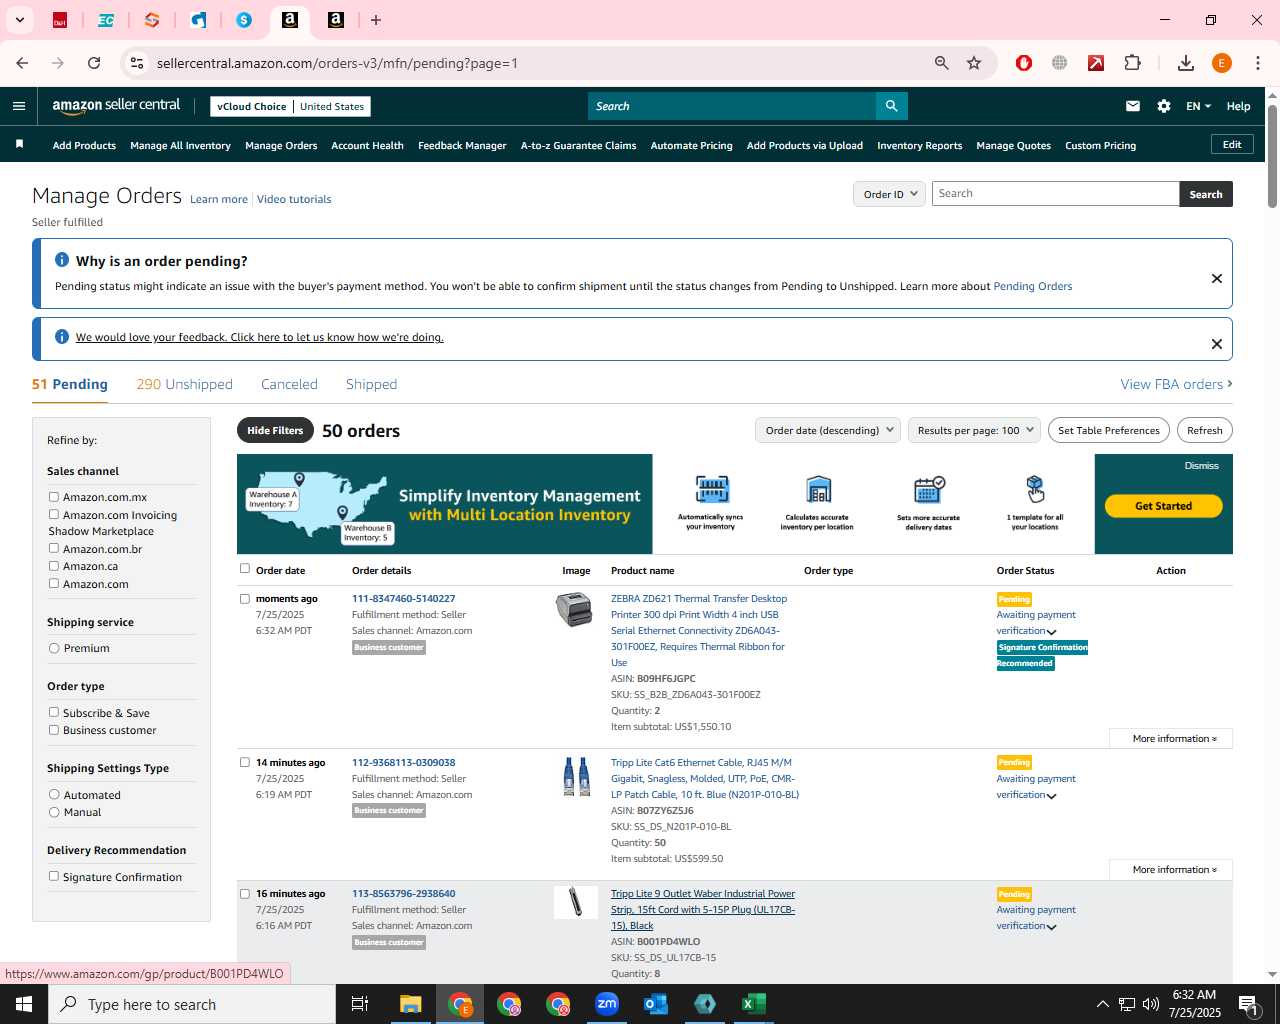The image size is (1280, 1024).
Task: Open the browser downloads icon
Action: (1186, 63)
